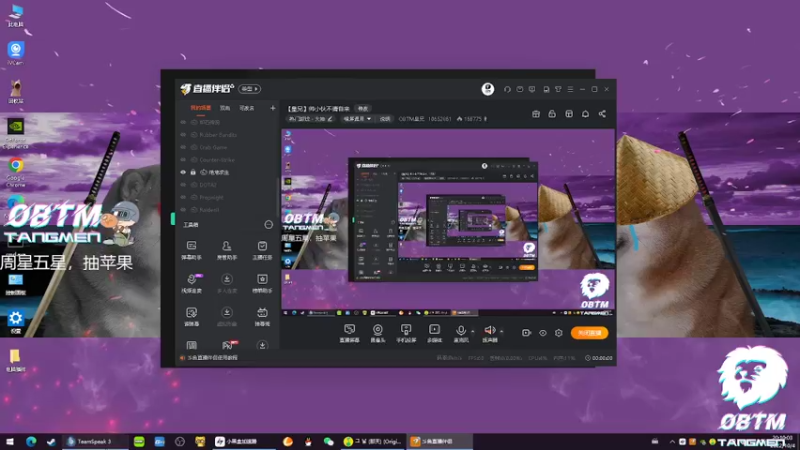This screenshot has height=450, width=800.
Task: Add multimedia source in bottom toolbar
Action: (x=434, y=333)
